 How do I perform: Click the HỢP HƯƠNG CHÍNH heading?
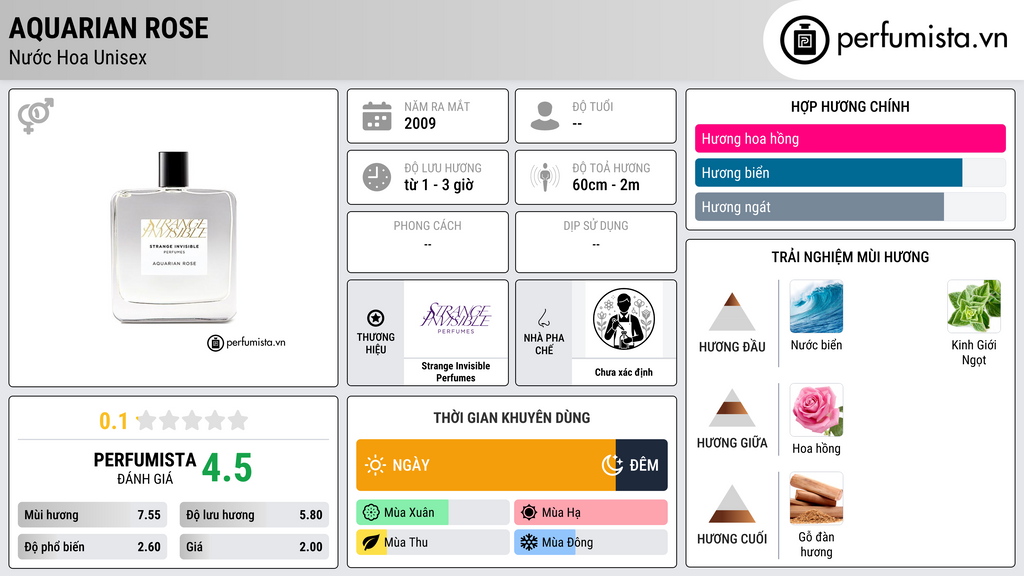pos(850,106)
